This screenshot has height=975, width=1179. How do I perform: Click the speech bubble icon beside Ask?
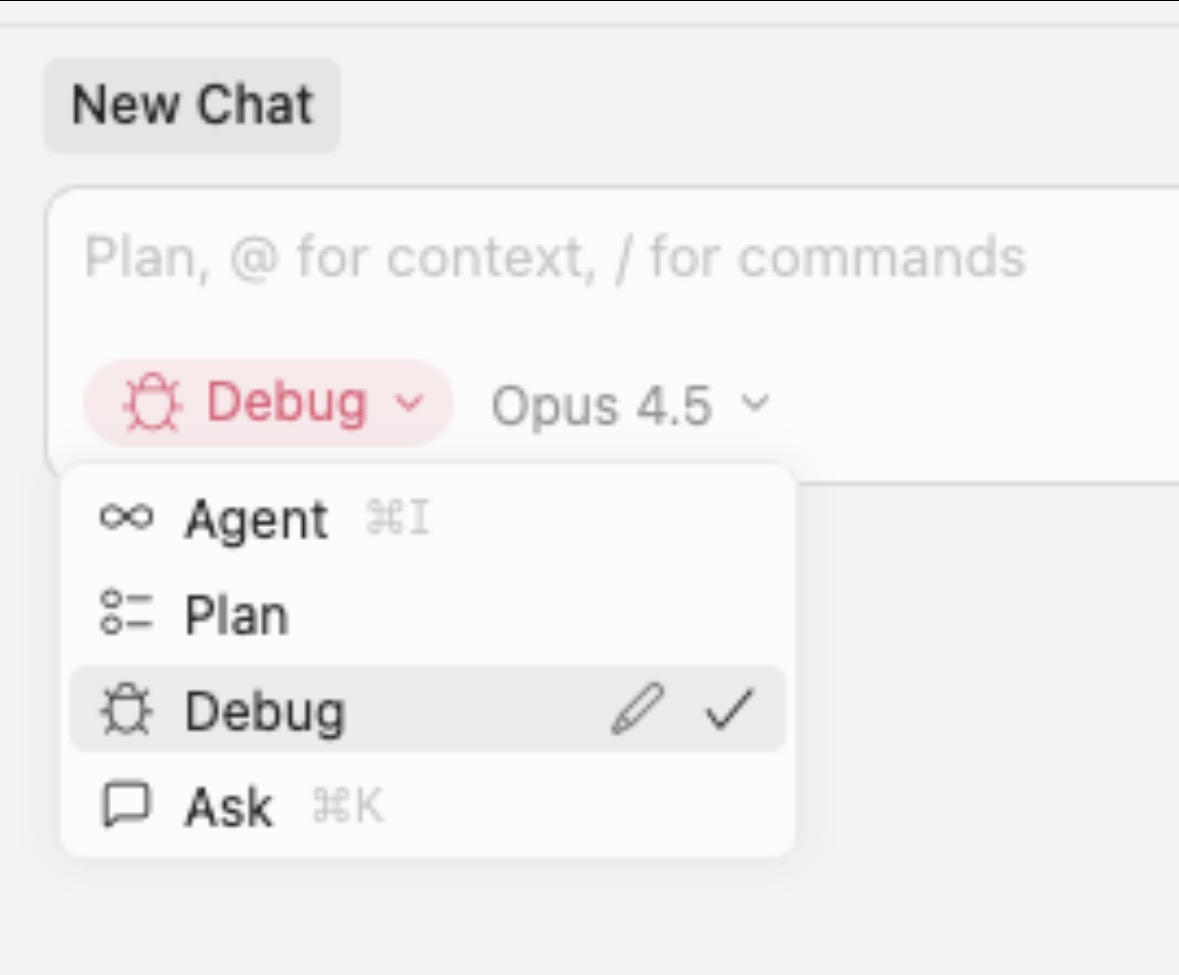tap(126, 805)
